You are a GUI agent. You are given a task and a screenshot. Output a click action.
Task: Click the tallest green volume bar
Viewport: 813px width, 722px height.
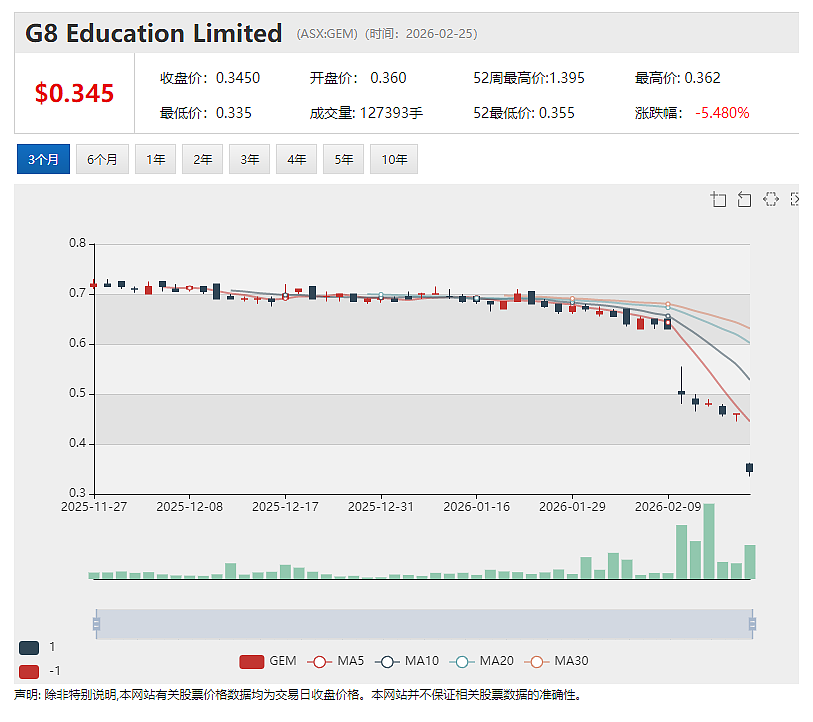click(709, 541)
